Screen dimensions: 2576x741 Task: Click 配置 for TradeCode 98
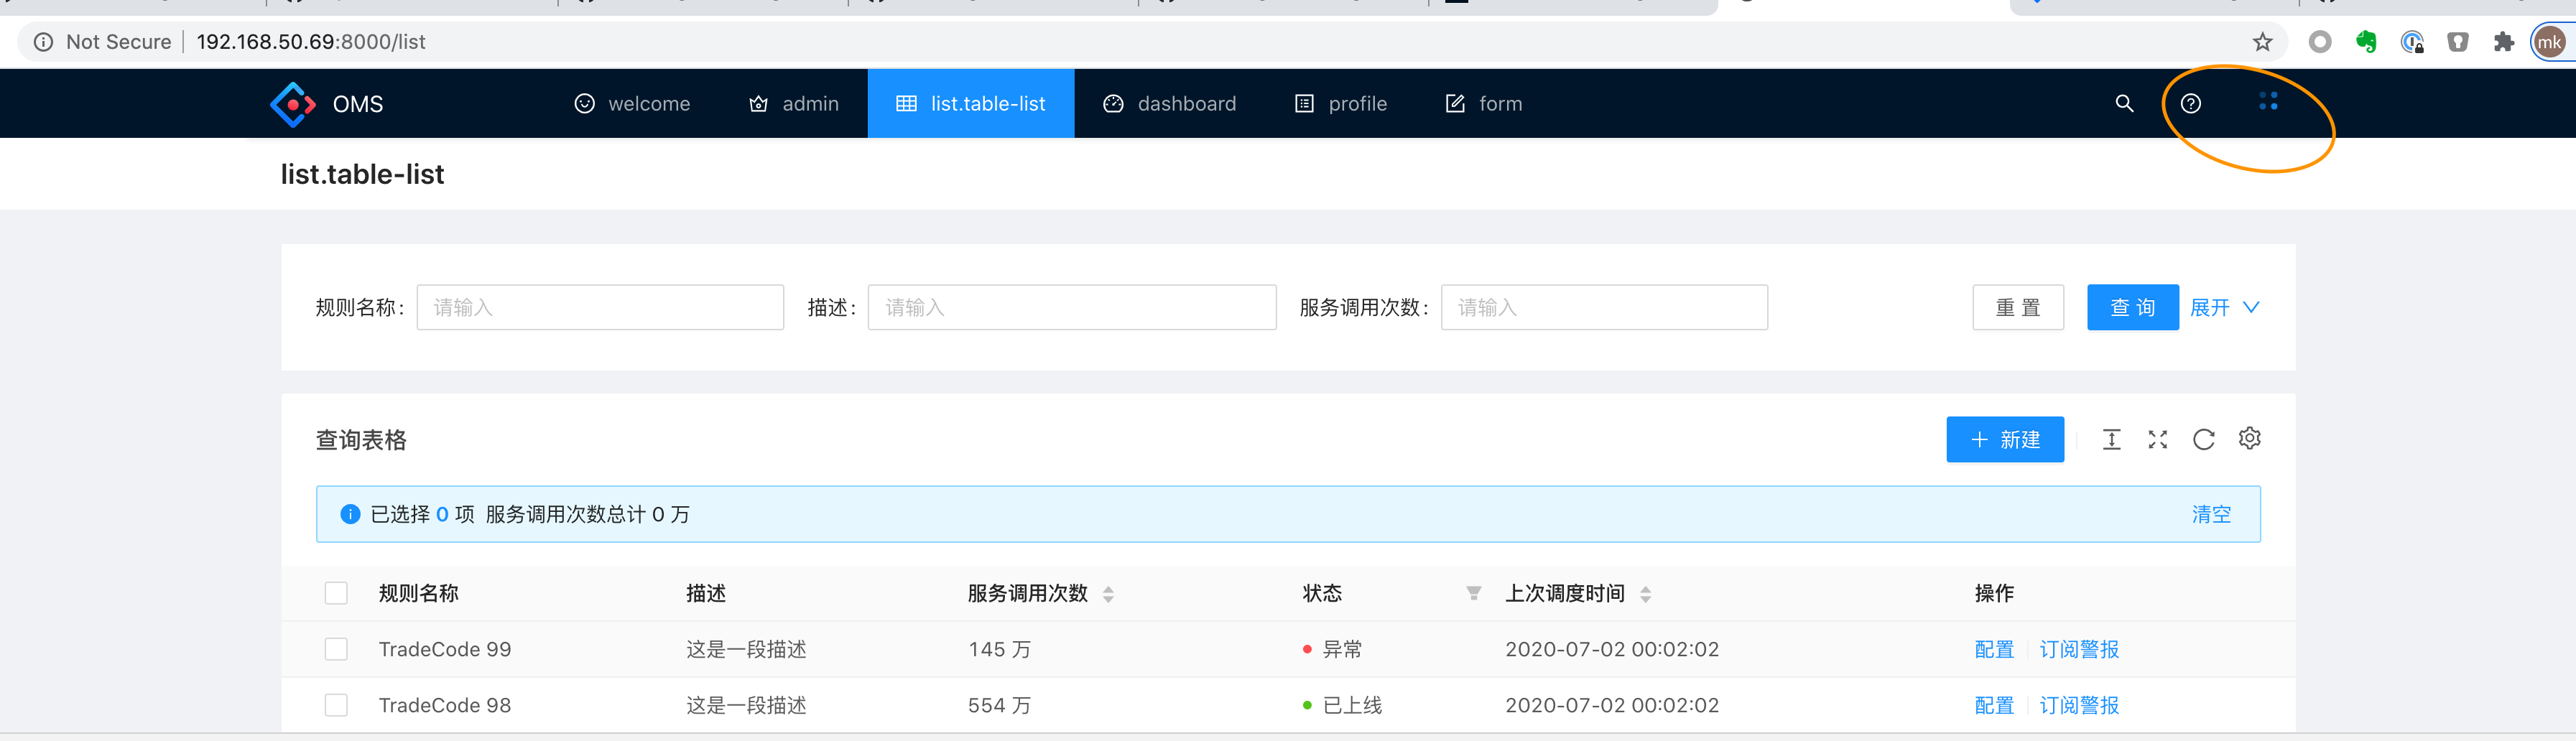pos(1994,705)
